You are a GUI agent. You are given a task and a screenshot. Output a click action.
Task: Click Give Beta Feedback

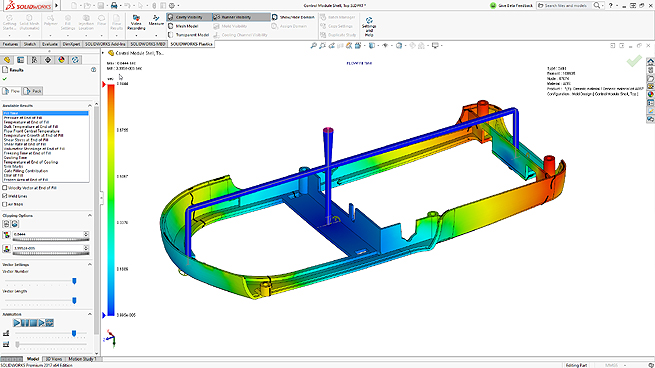(x=511, y=5)
